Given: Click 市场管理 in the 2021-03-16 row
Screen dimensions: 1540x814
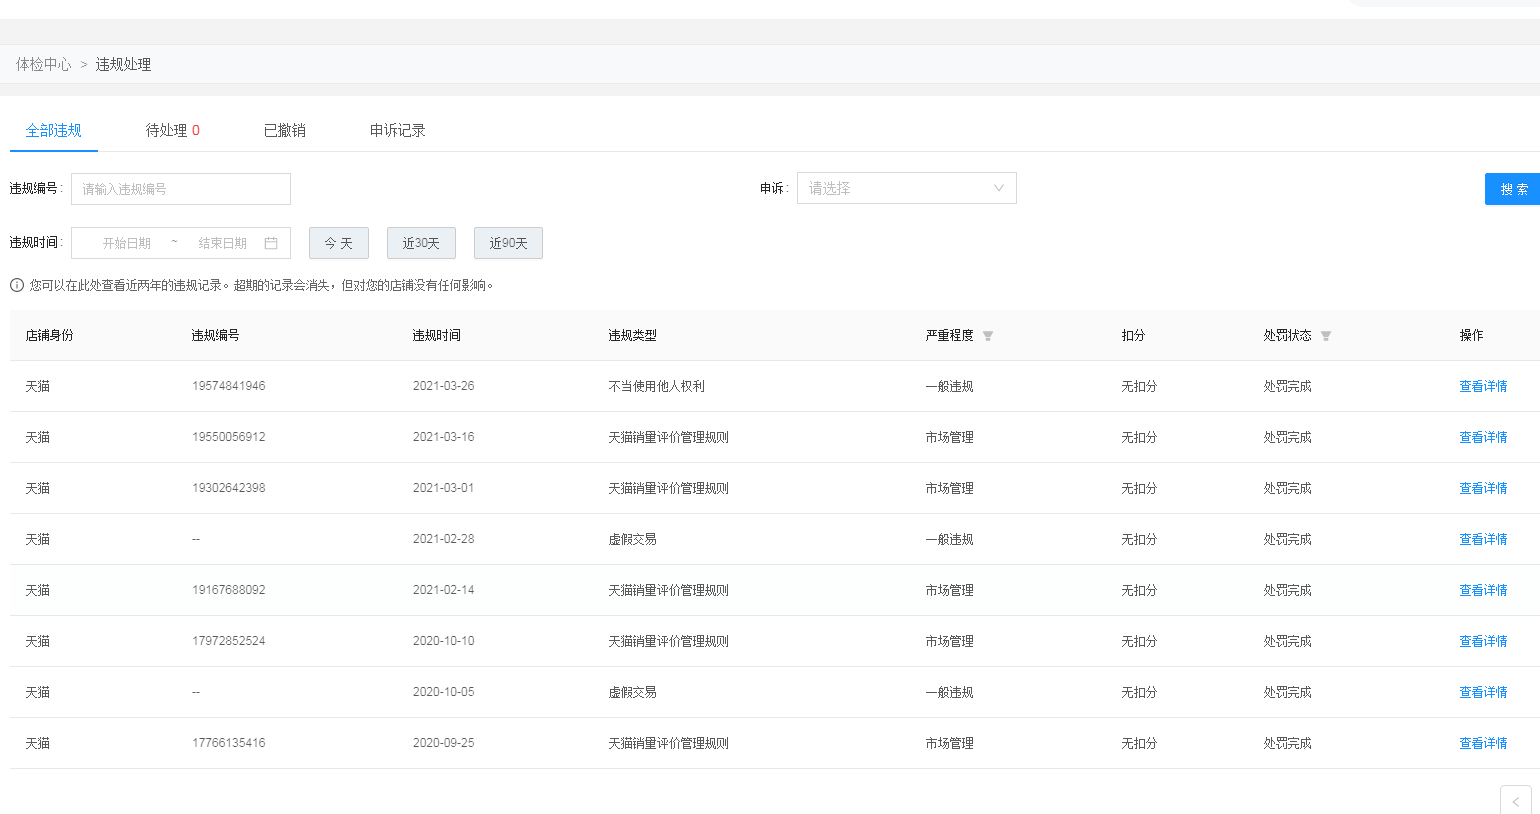Looking at the screenshot, I should pyautogui.click(x=949, y=437).
